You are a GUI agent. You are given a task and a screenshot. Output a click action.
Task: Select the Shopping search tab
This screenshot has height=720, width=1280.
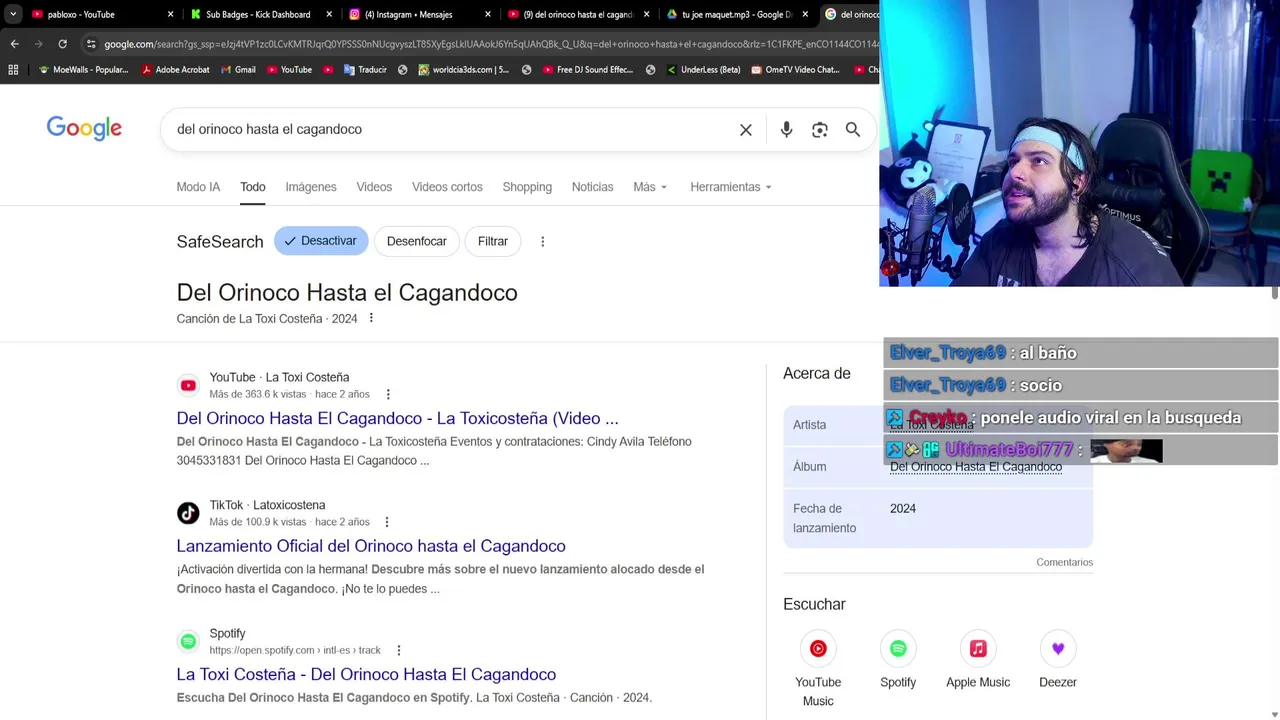(x=527, y=187)
